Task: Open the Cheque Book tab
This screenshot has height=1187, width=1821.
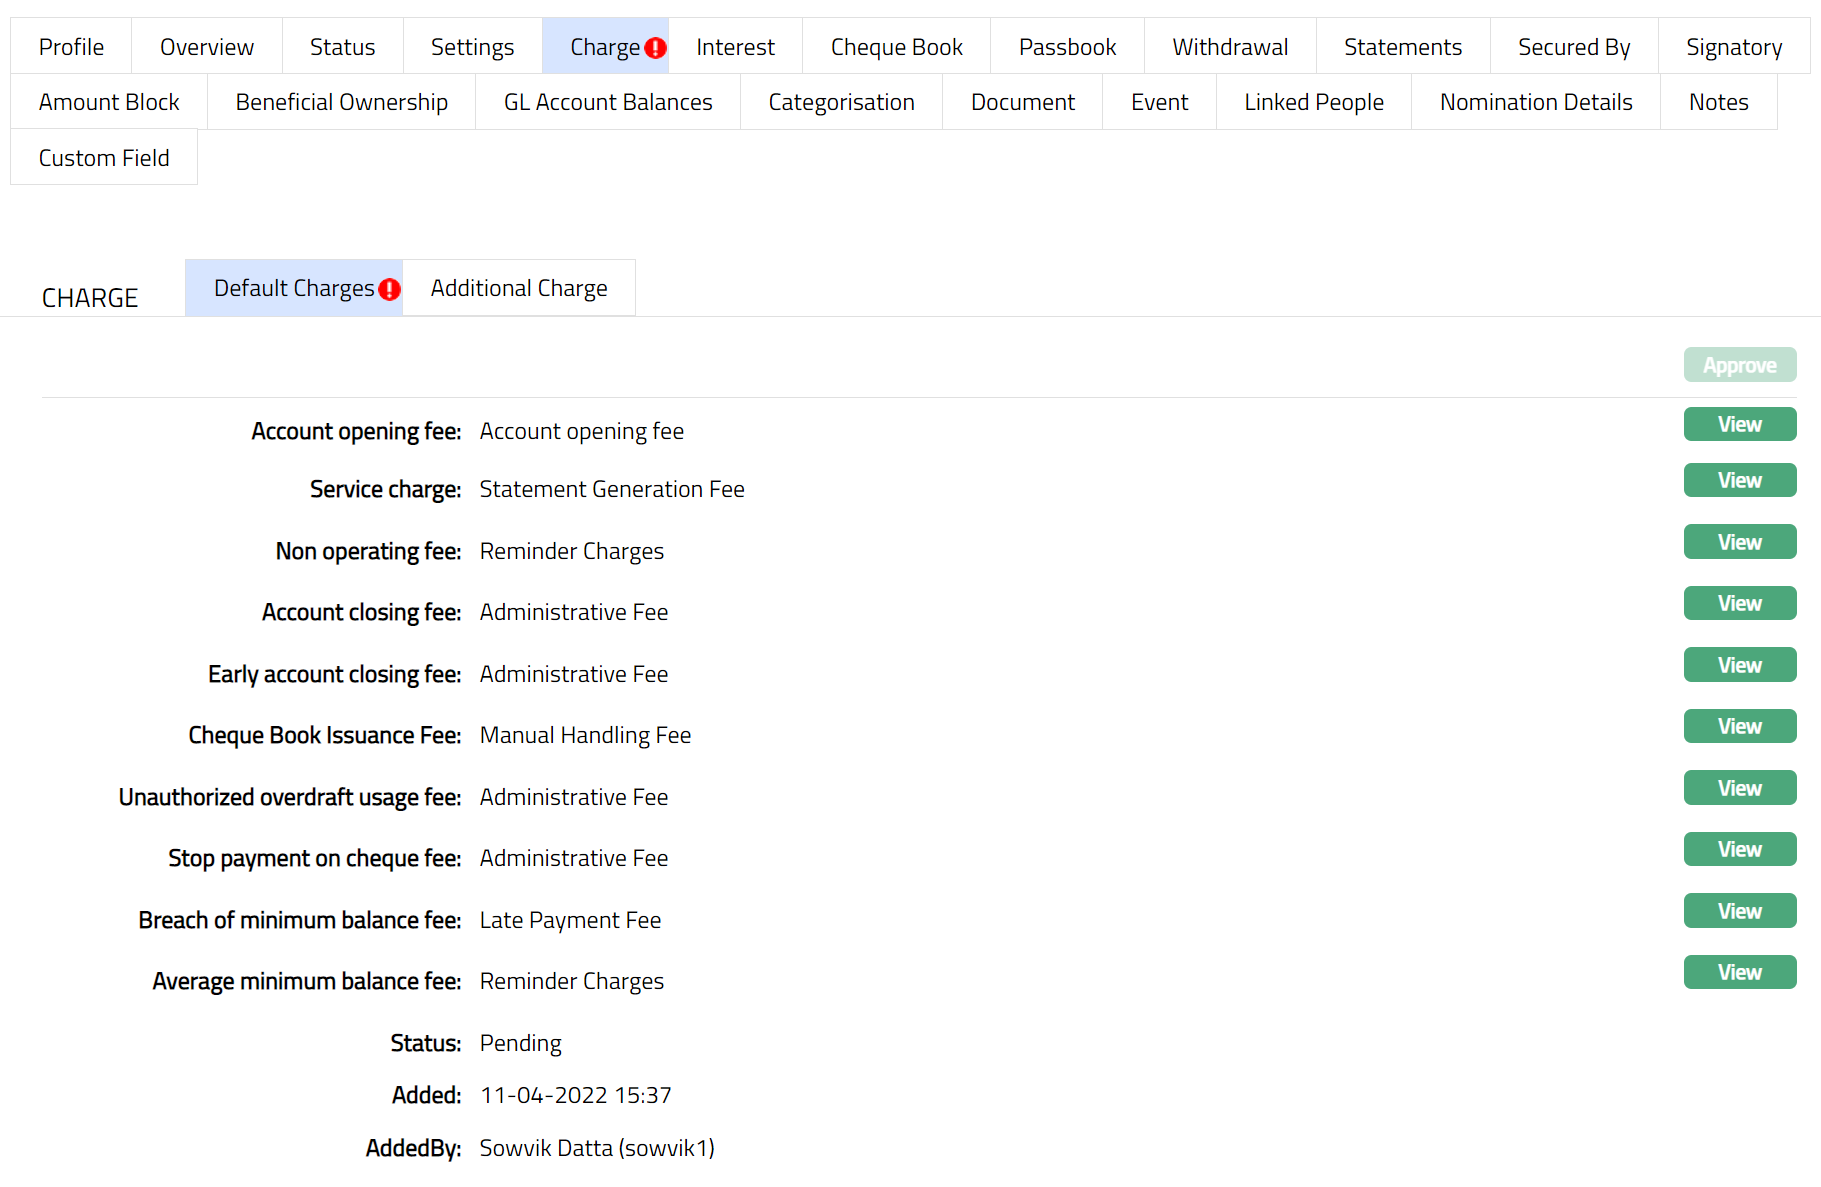Action: pyautogui.click(x=896, y=47)
